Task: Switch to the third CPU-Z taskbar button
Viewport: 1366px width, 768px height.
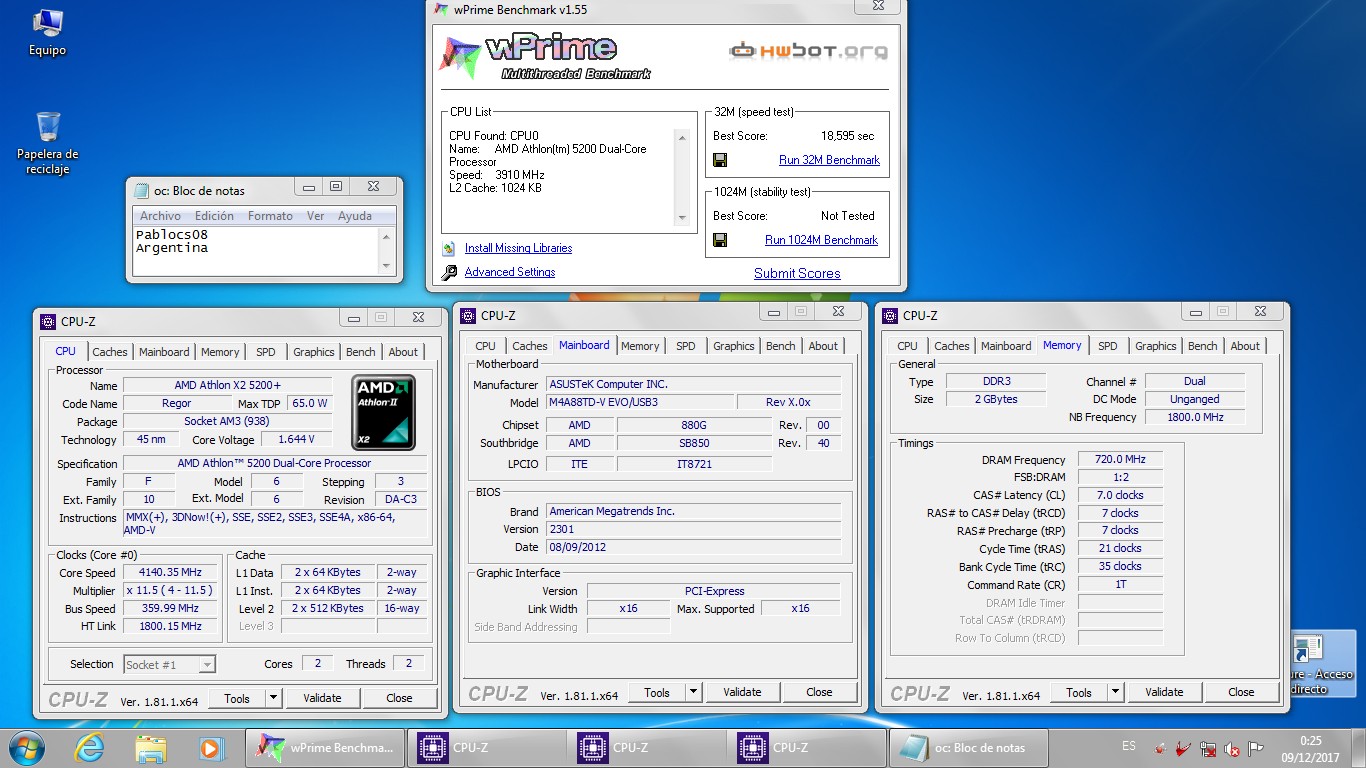Action: pyautogui.click(x=807, y=748)
